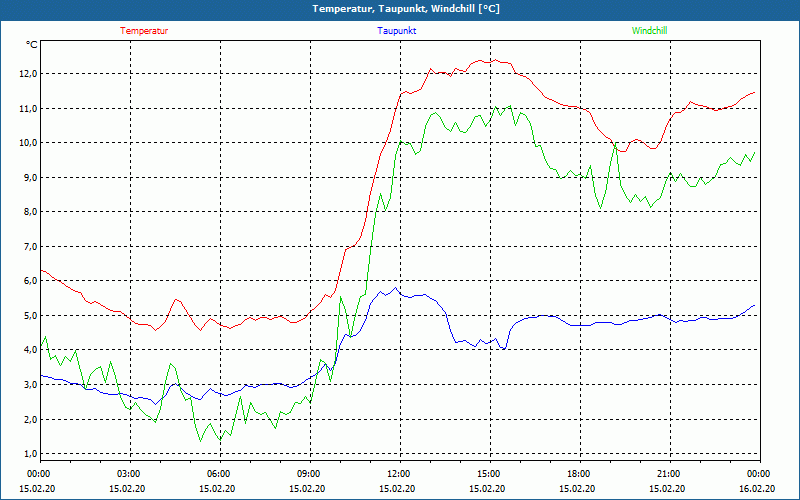
Task: Click the 15.02.20 date under 09:00
Action: pos(307,488)
